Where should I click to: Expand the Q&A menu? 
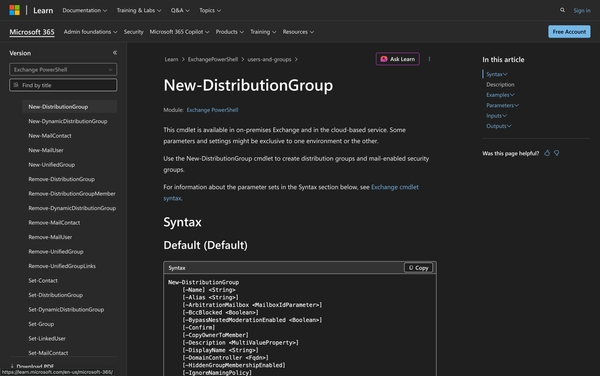pyautogui.click(x=180, y=10)
